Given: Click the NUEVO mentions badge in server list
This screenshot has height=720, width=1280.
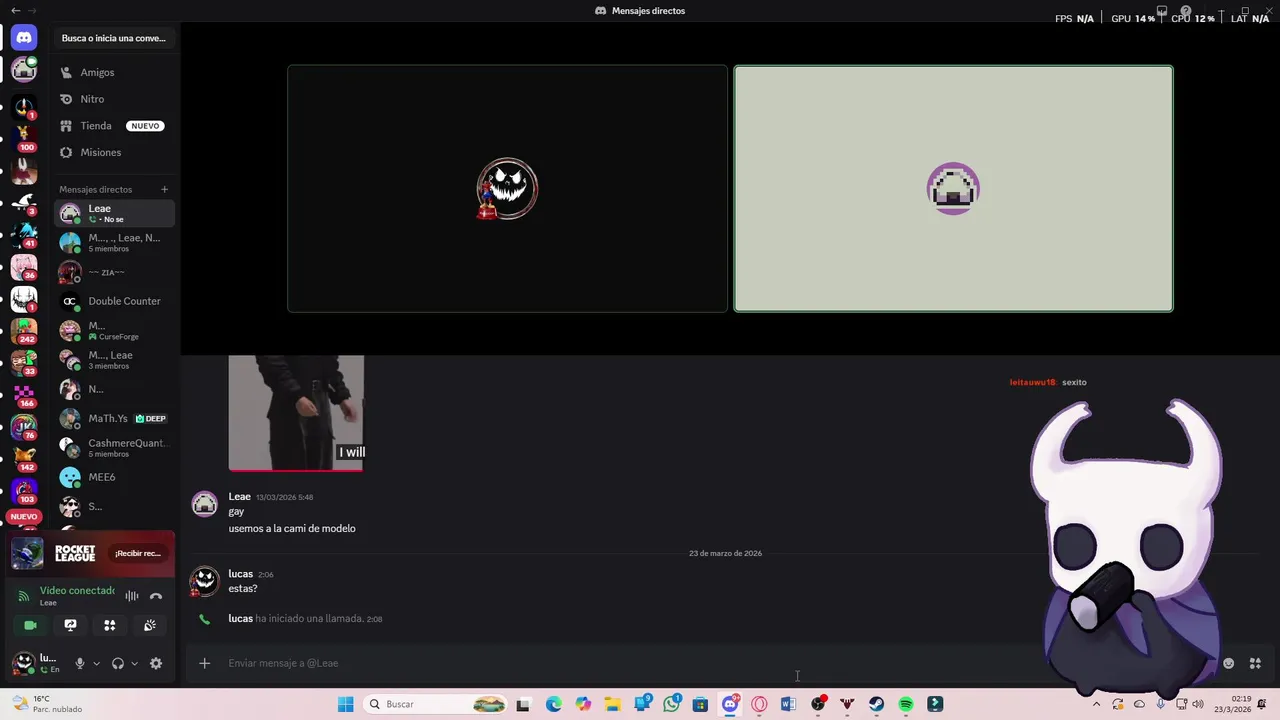Looking at the screenshot, I should pyautogui.click(x=24, y=517).
